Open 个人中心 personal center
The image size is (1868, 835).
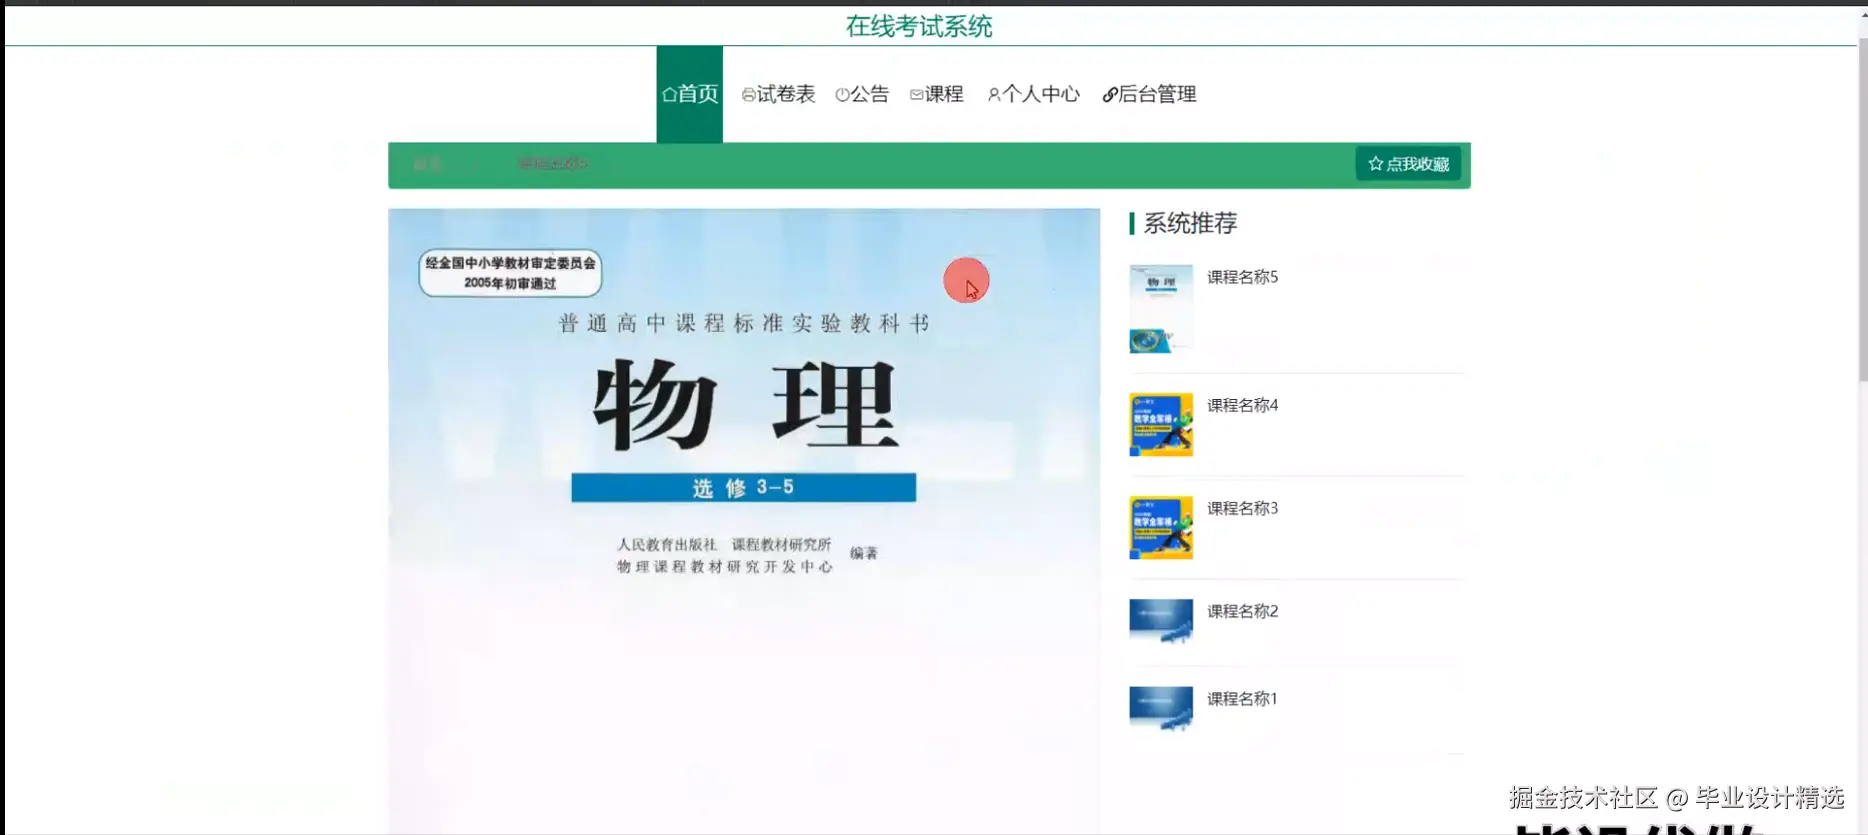tap(1033, 94)
